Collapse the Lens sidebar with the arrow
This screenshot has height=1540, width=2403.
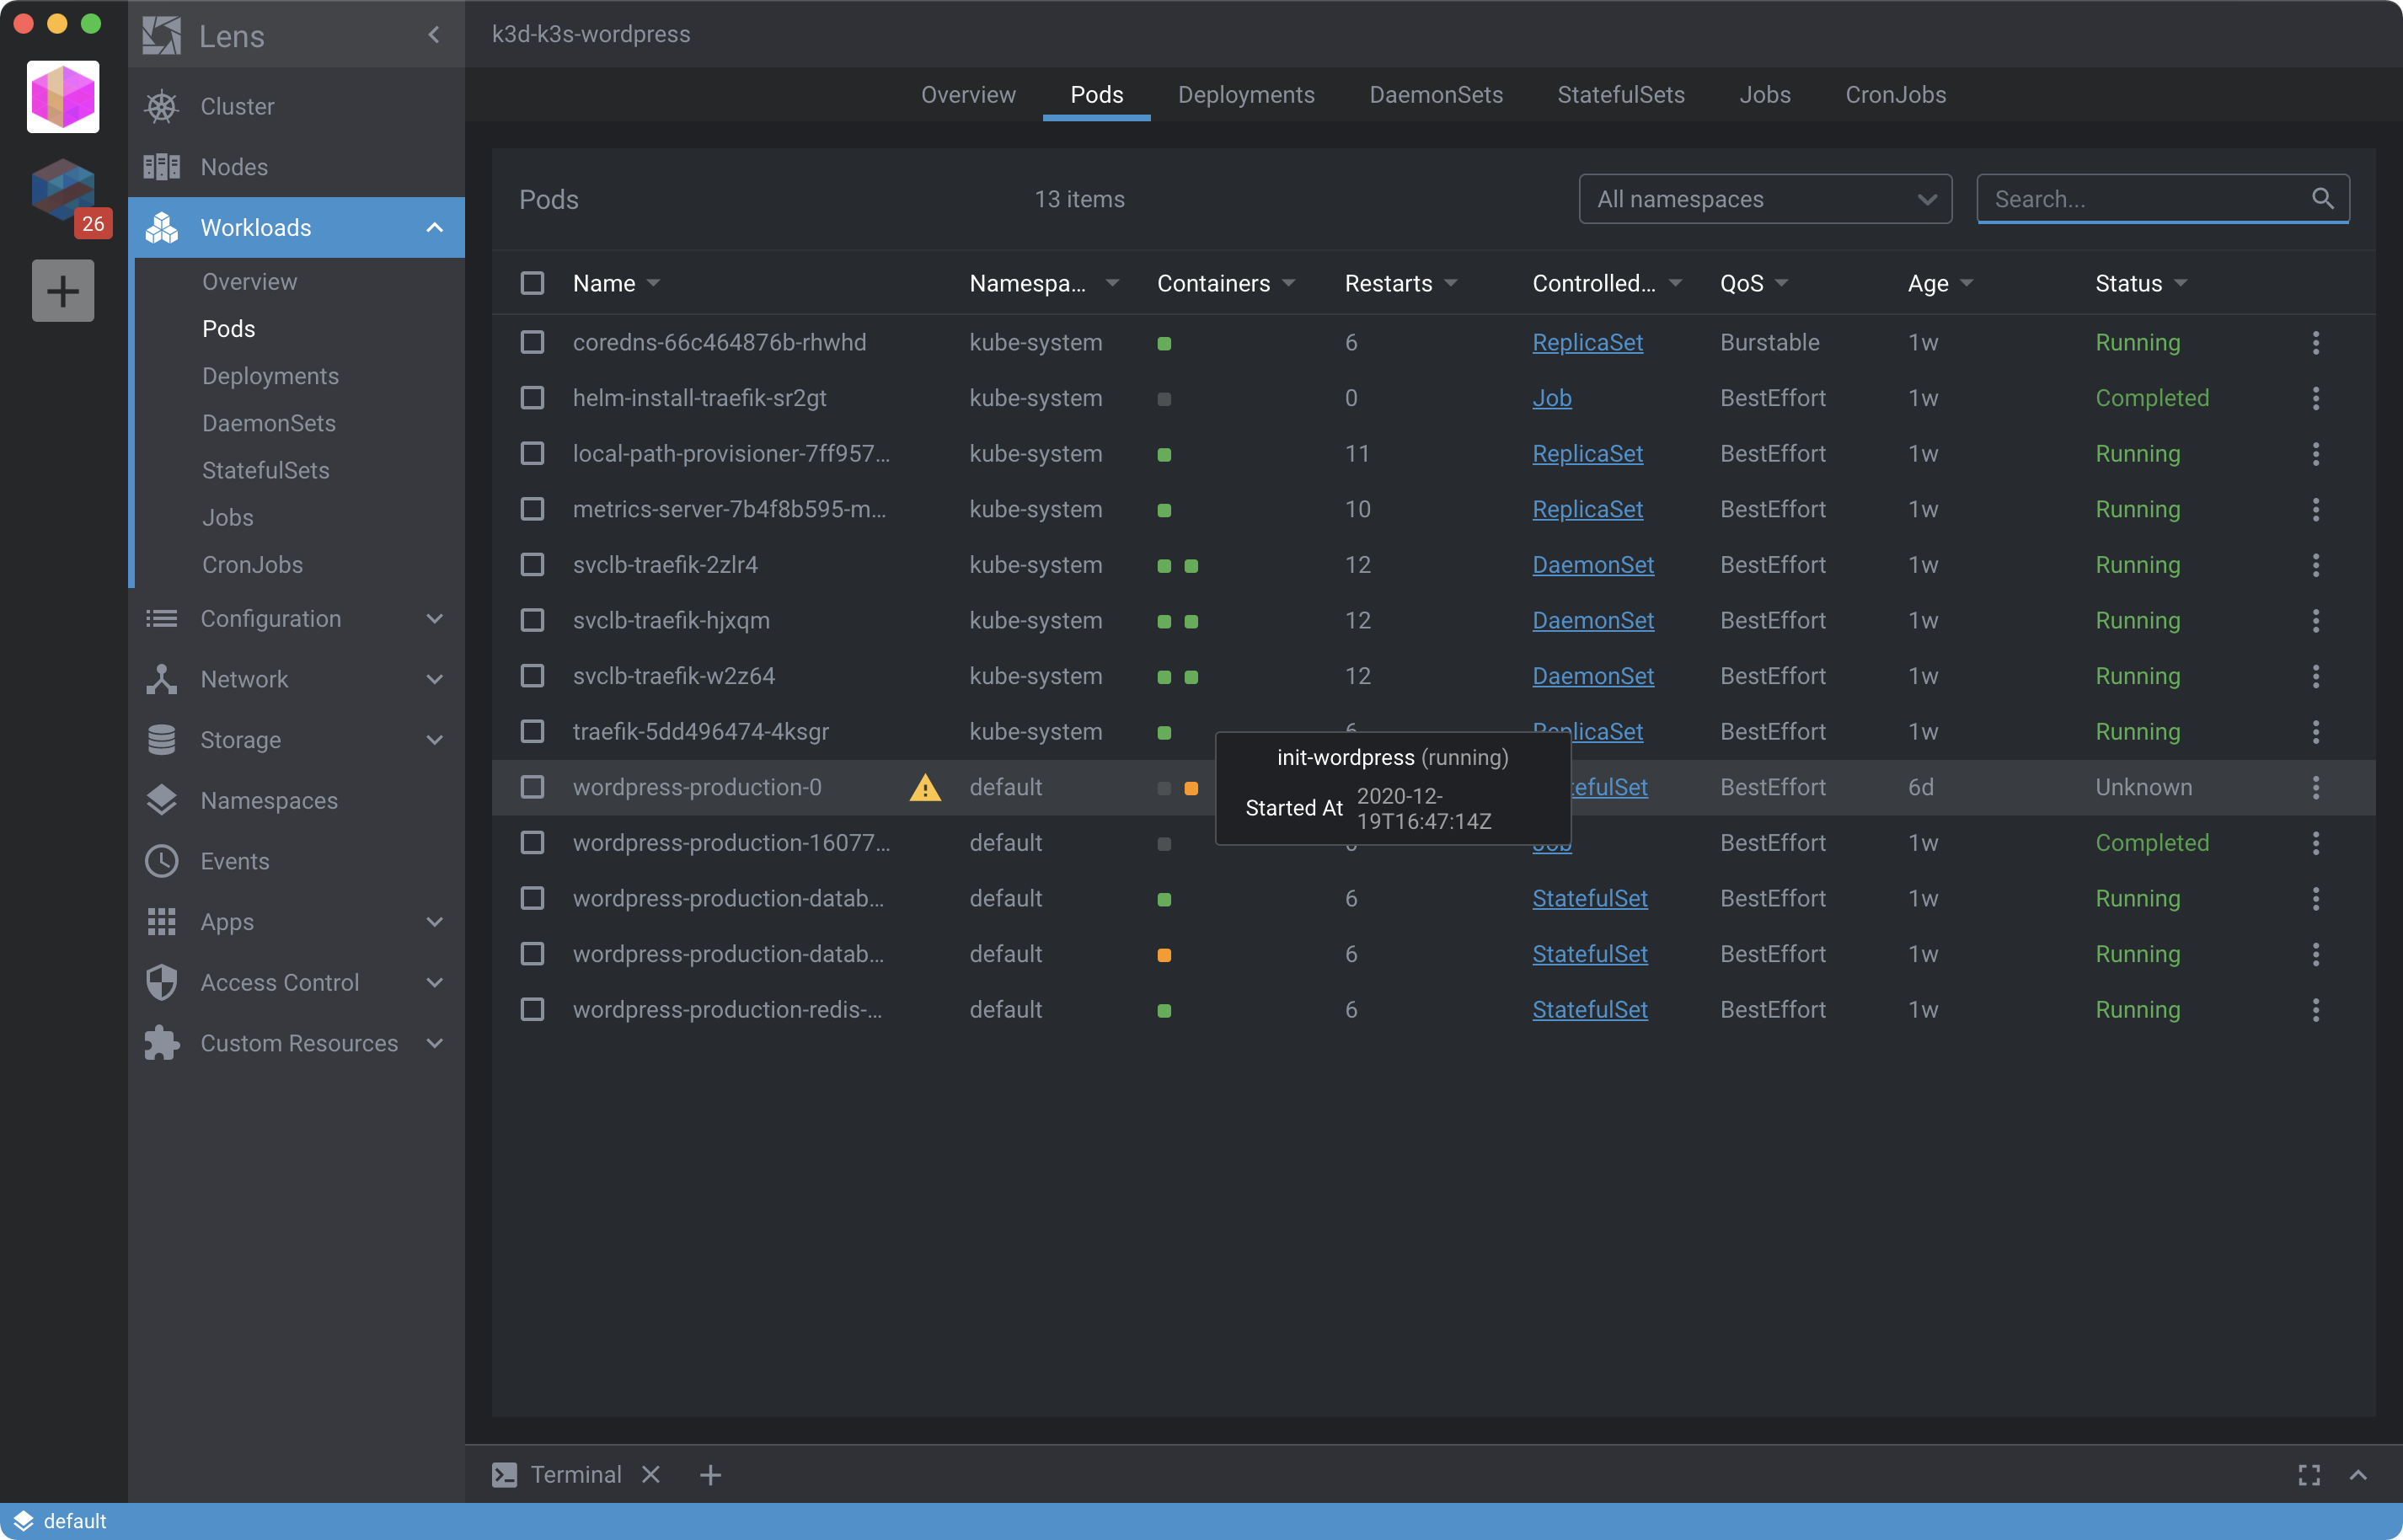[x=434, y=35]
